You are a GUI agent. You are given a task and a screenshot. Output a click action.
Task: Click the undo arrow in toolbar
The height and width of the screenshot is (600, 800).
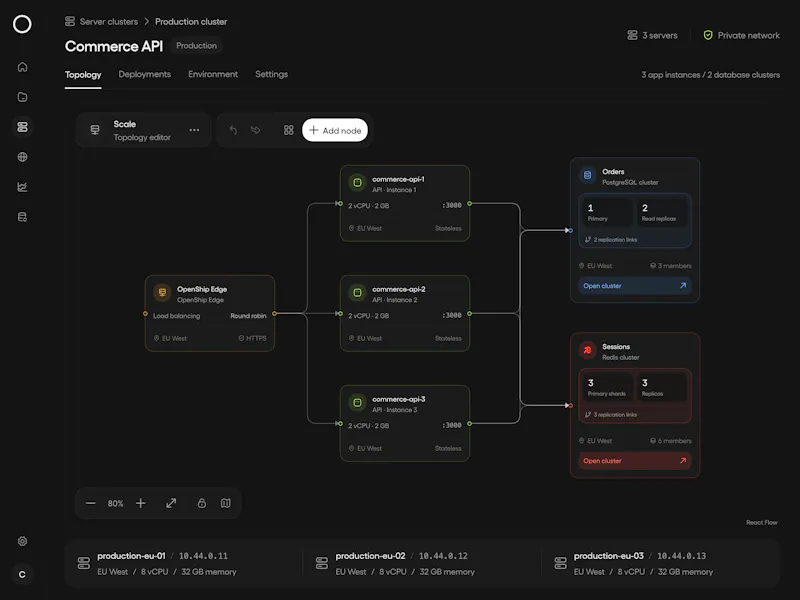pyautogui.click(x=233, y=130)
